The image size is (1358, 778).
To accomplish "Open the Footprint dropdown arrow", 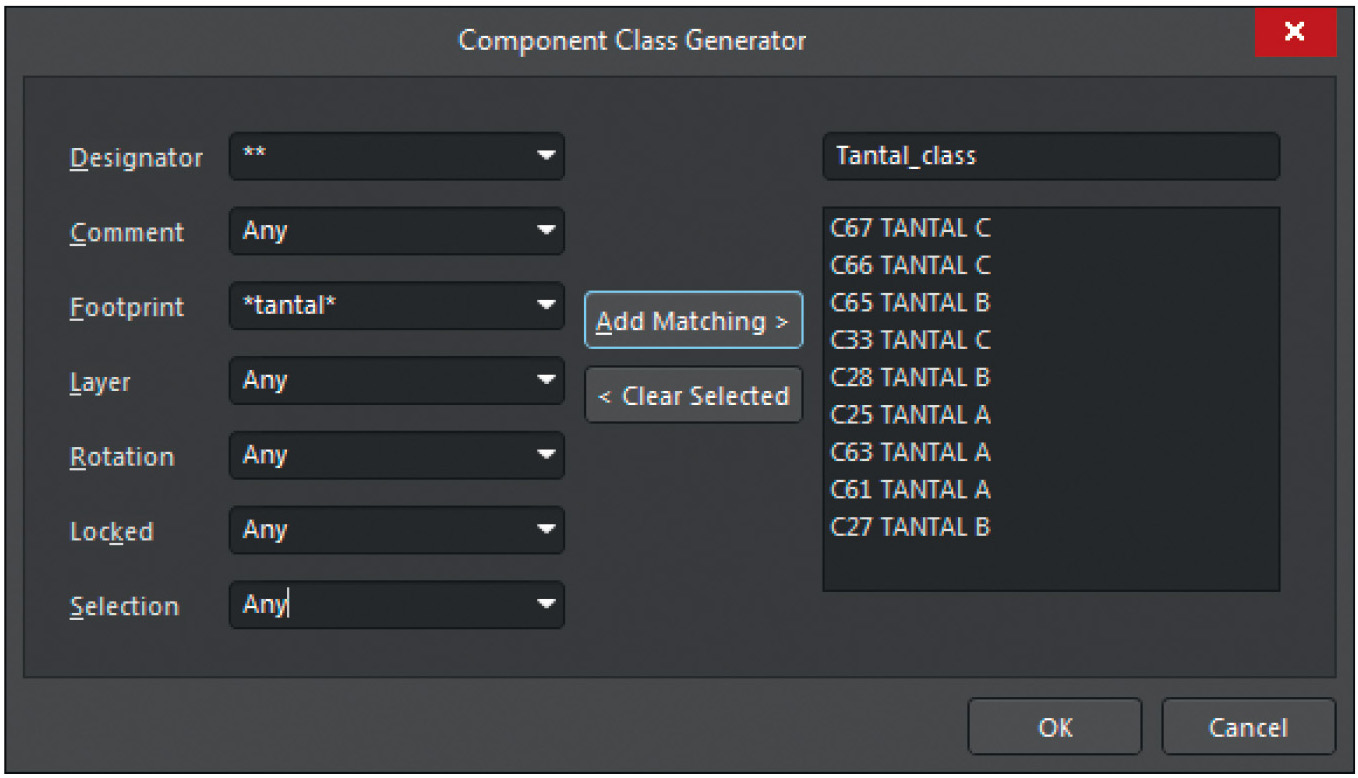I will [545, 305].
